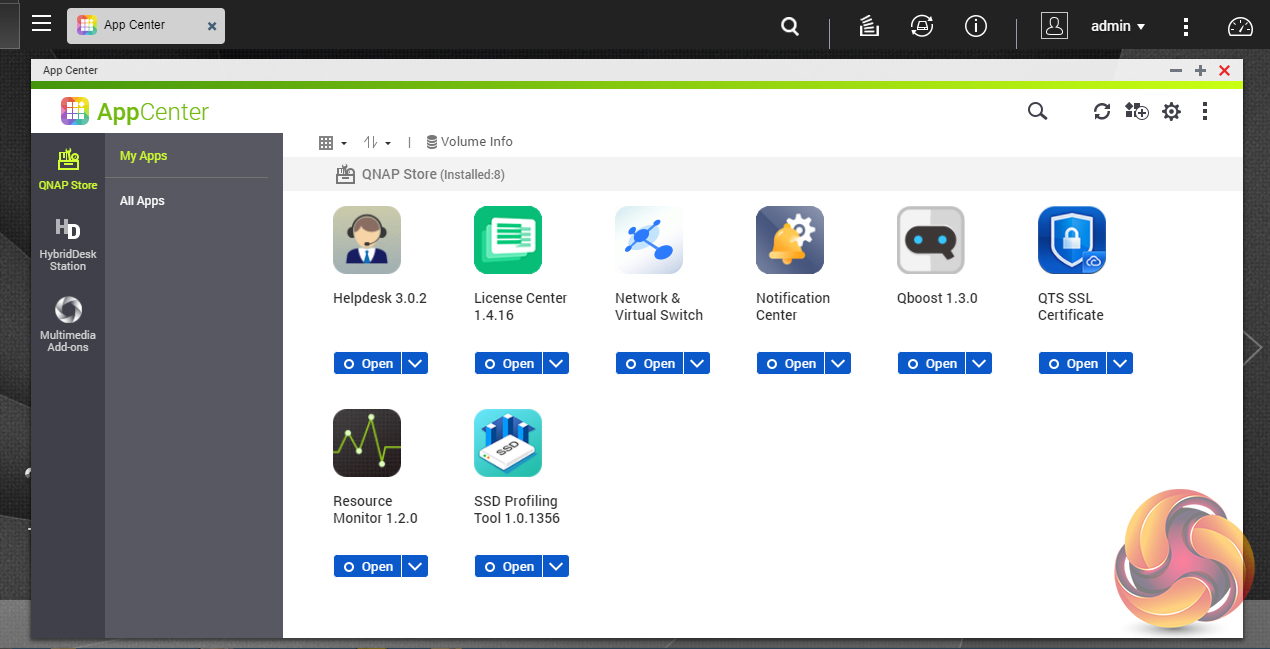The width and height of the screenshot is (1270, 649).
Task: Open Qboost with its Open button
Action: [x=931, y=364]
